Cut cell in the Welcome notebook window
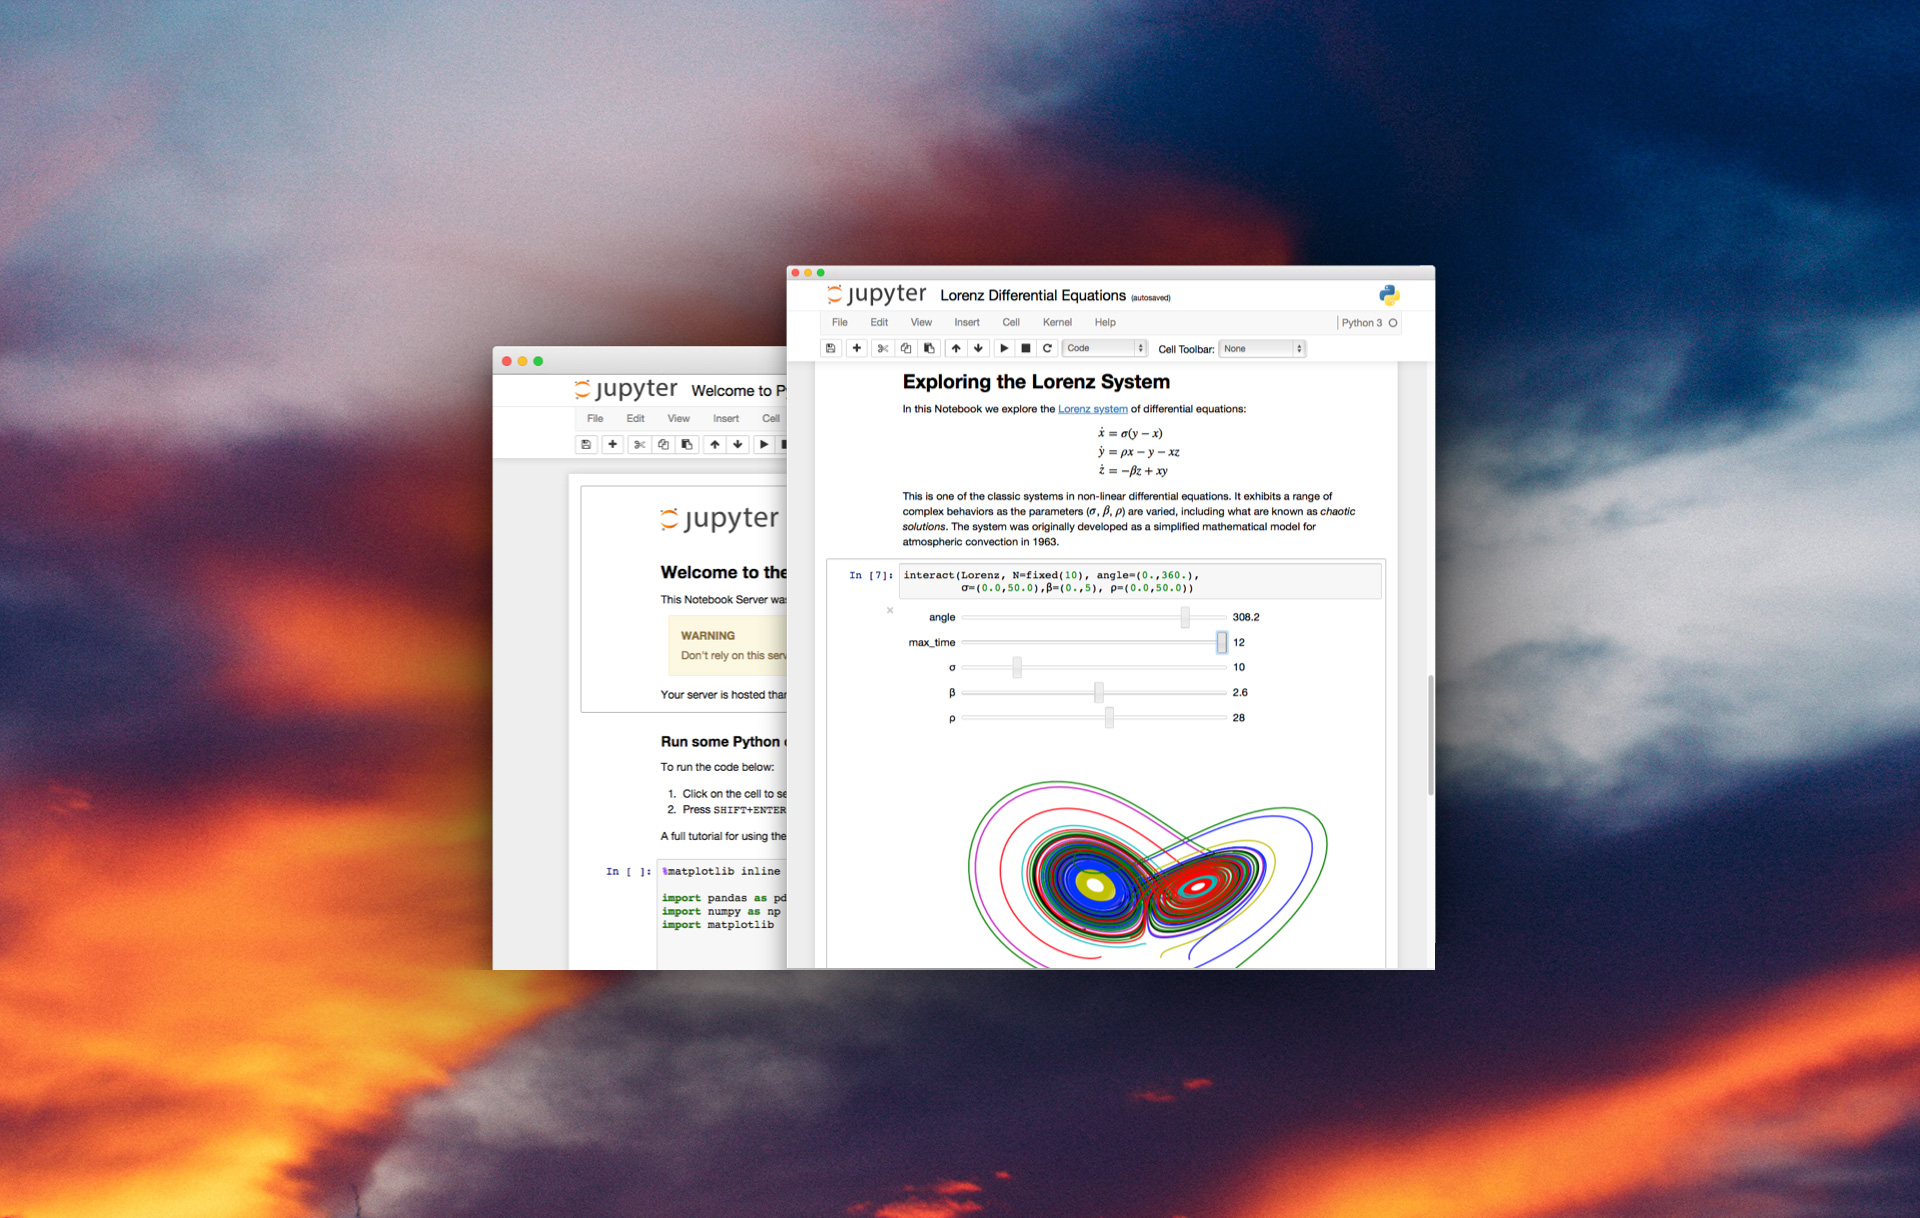 point(640,444)
